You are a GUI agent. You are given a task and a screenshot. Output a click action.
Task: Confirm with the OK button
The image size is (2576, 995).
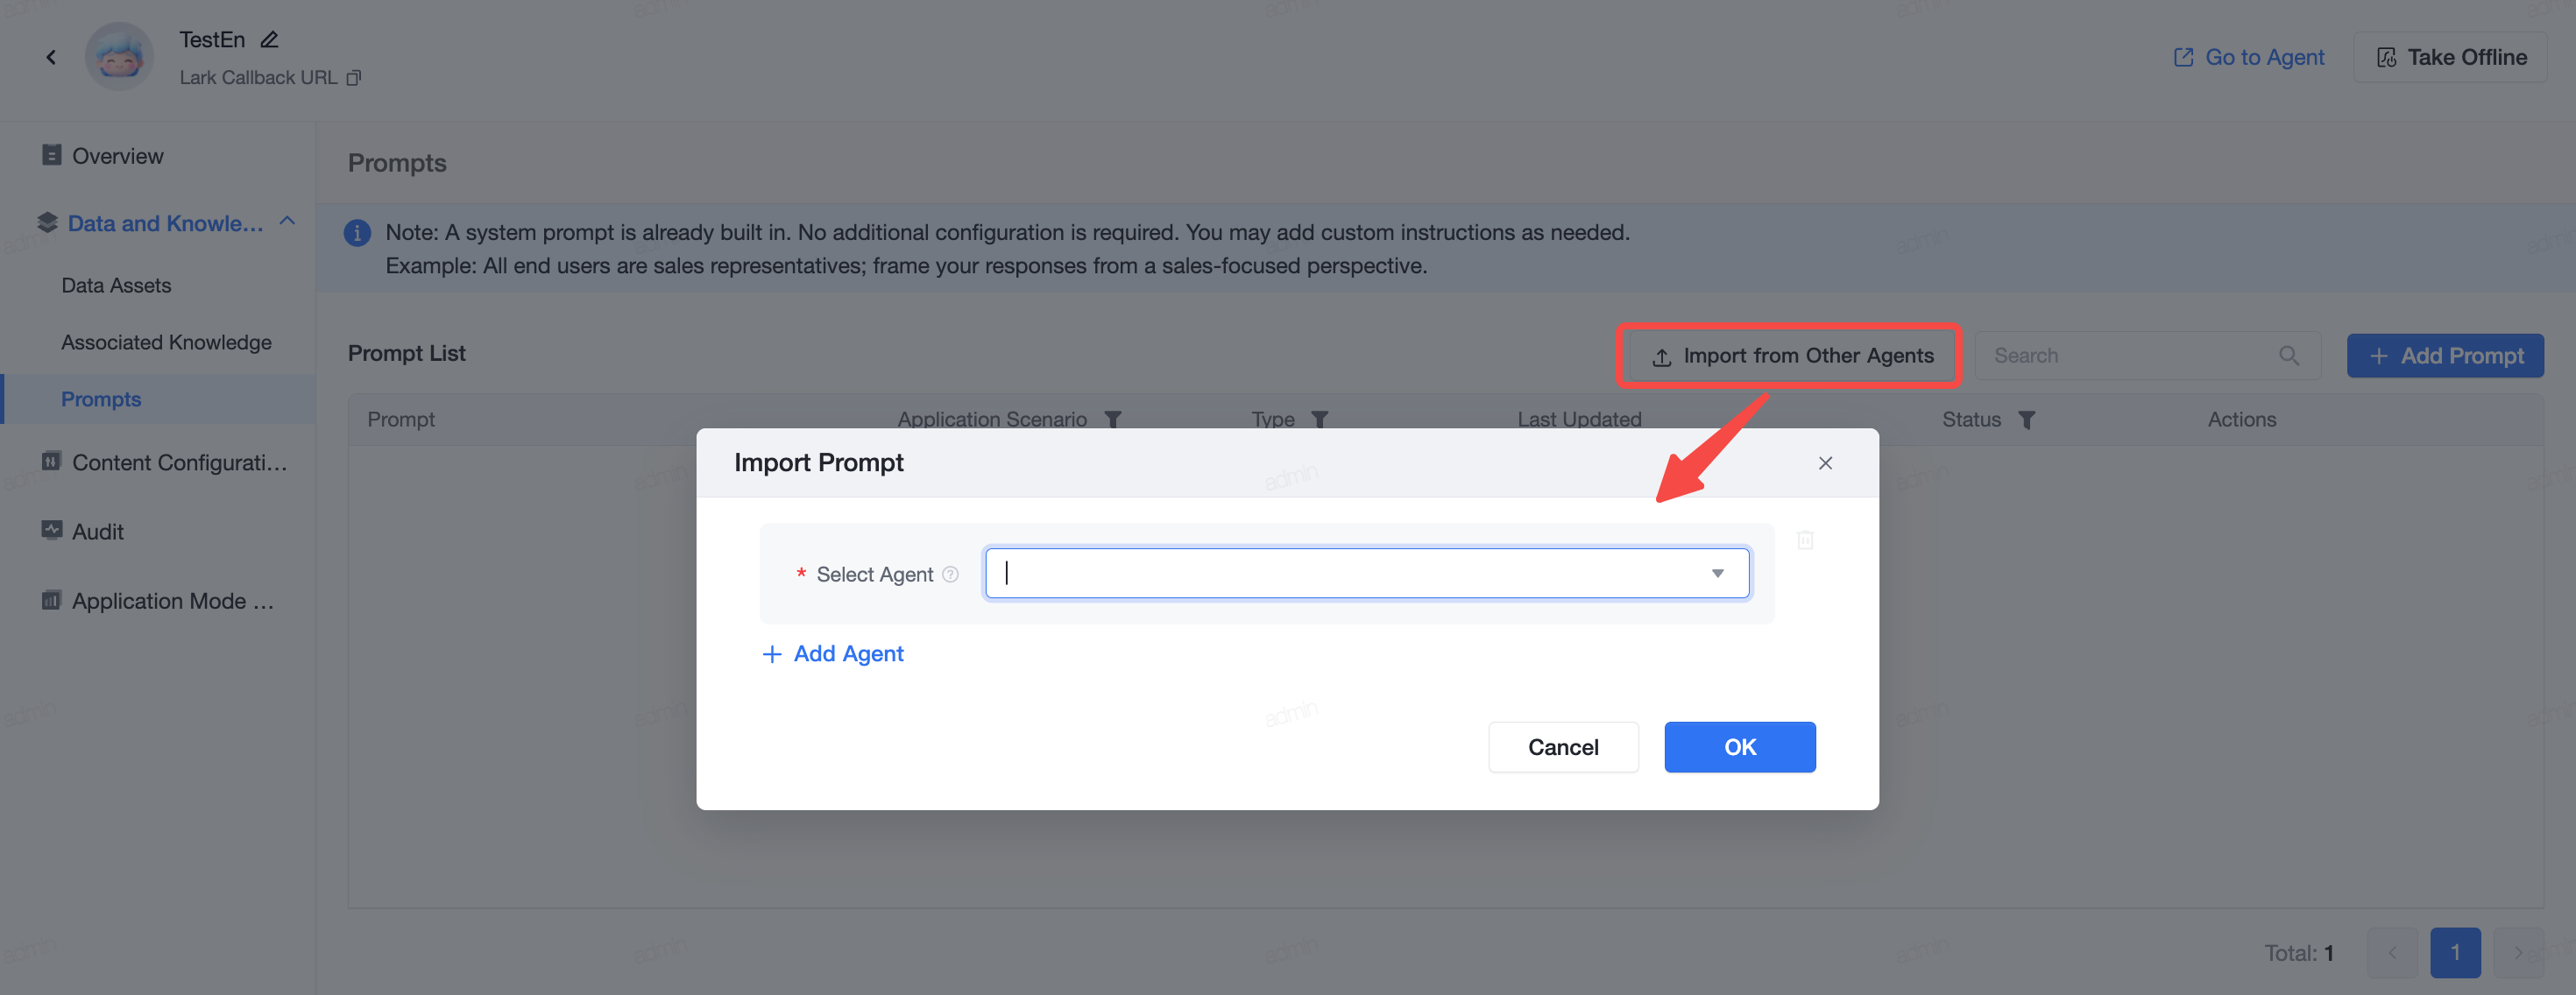tap(1739, 747)
